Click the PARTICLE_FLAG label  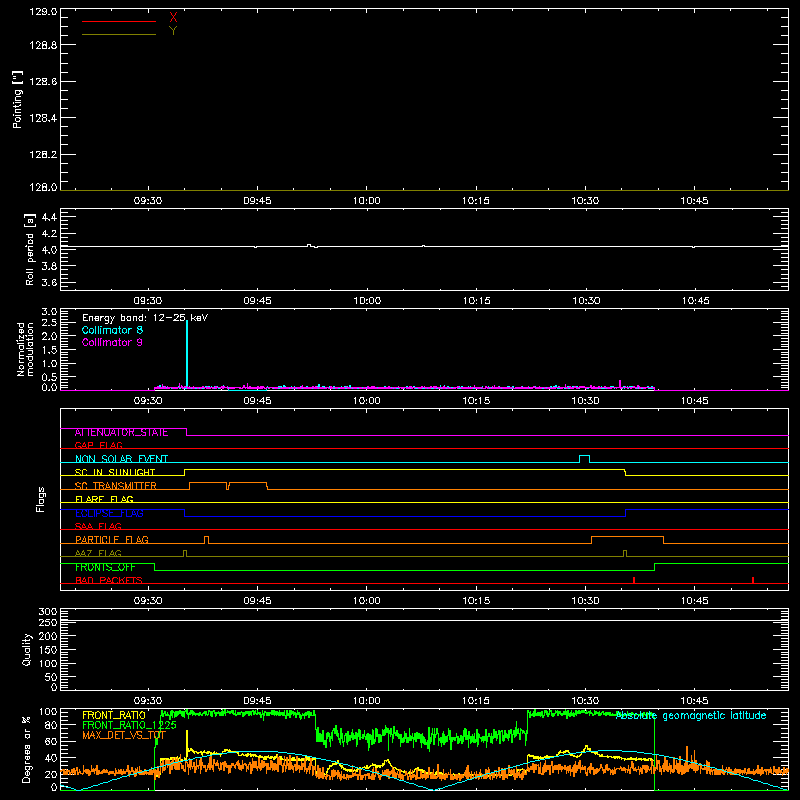pos(112,540)
